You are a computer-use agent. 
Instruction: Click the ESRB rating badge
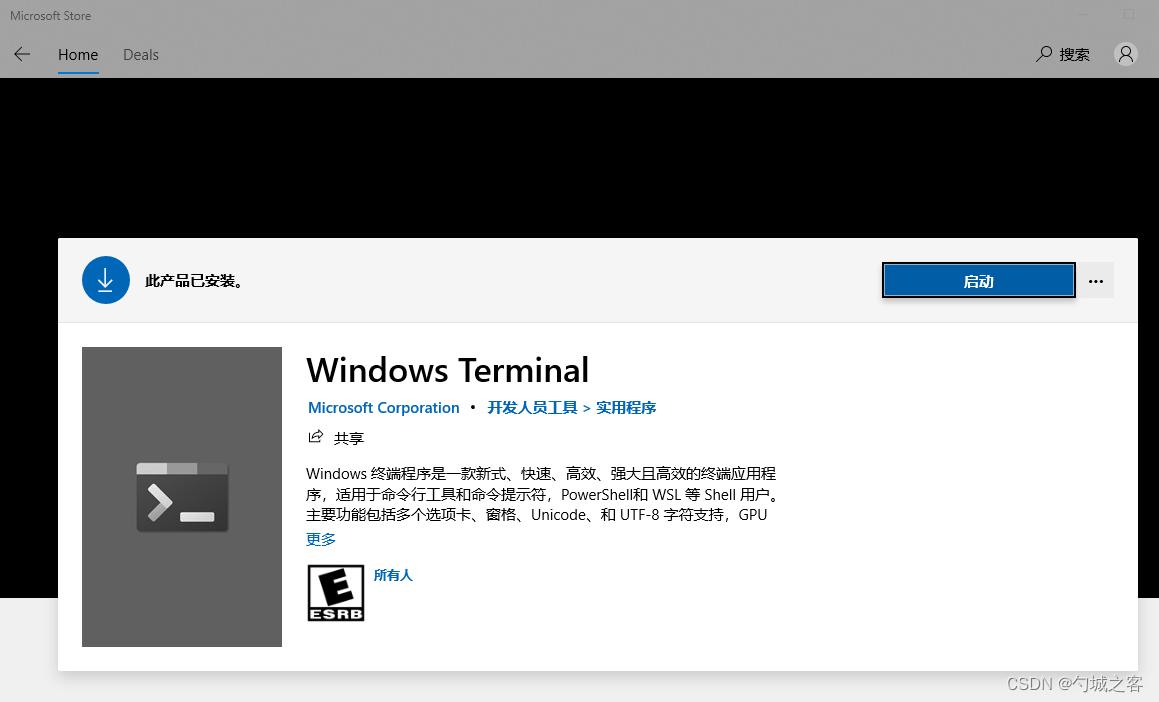[x=336, y=593]
